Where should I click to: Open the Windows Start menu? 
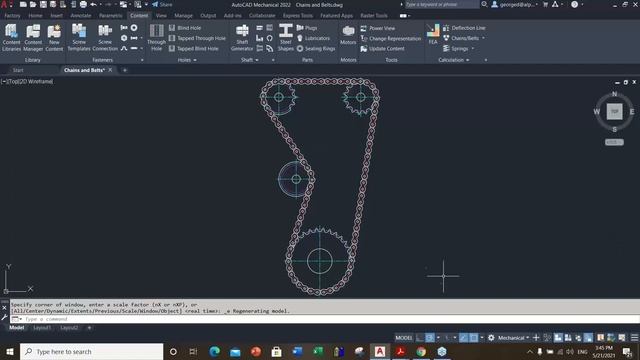(x=10, y=351)
